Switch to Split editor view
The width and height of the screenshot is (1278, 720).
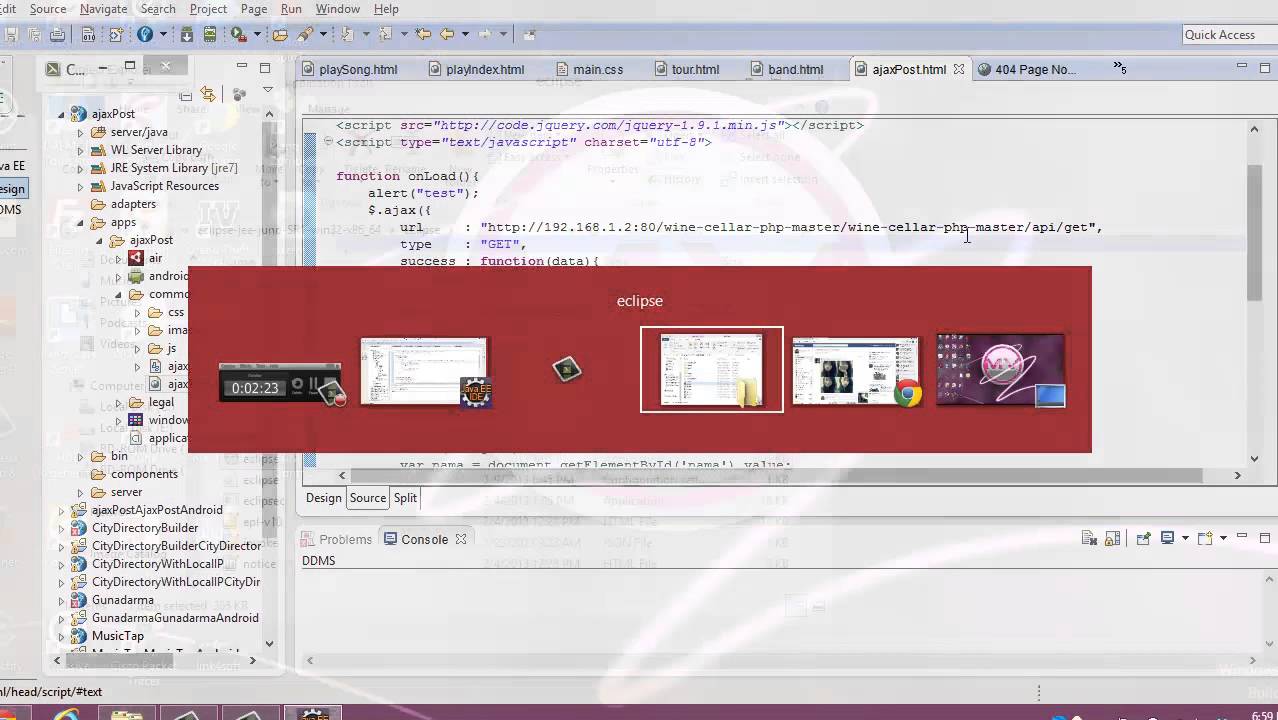(x=405, y=498)
